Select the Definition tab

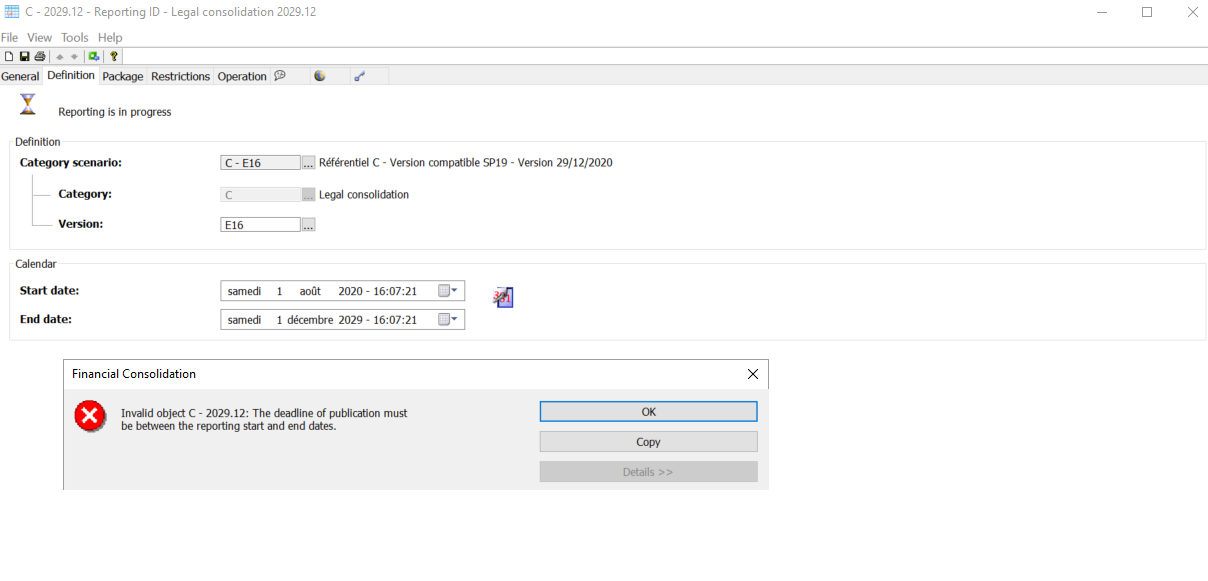[x=71, y=75]
